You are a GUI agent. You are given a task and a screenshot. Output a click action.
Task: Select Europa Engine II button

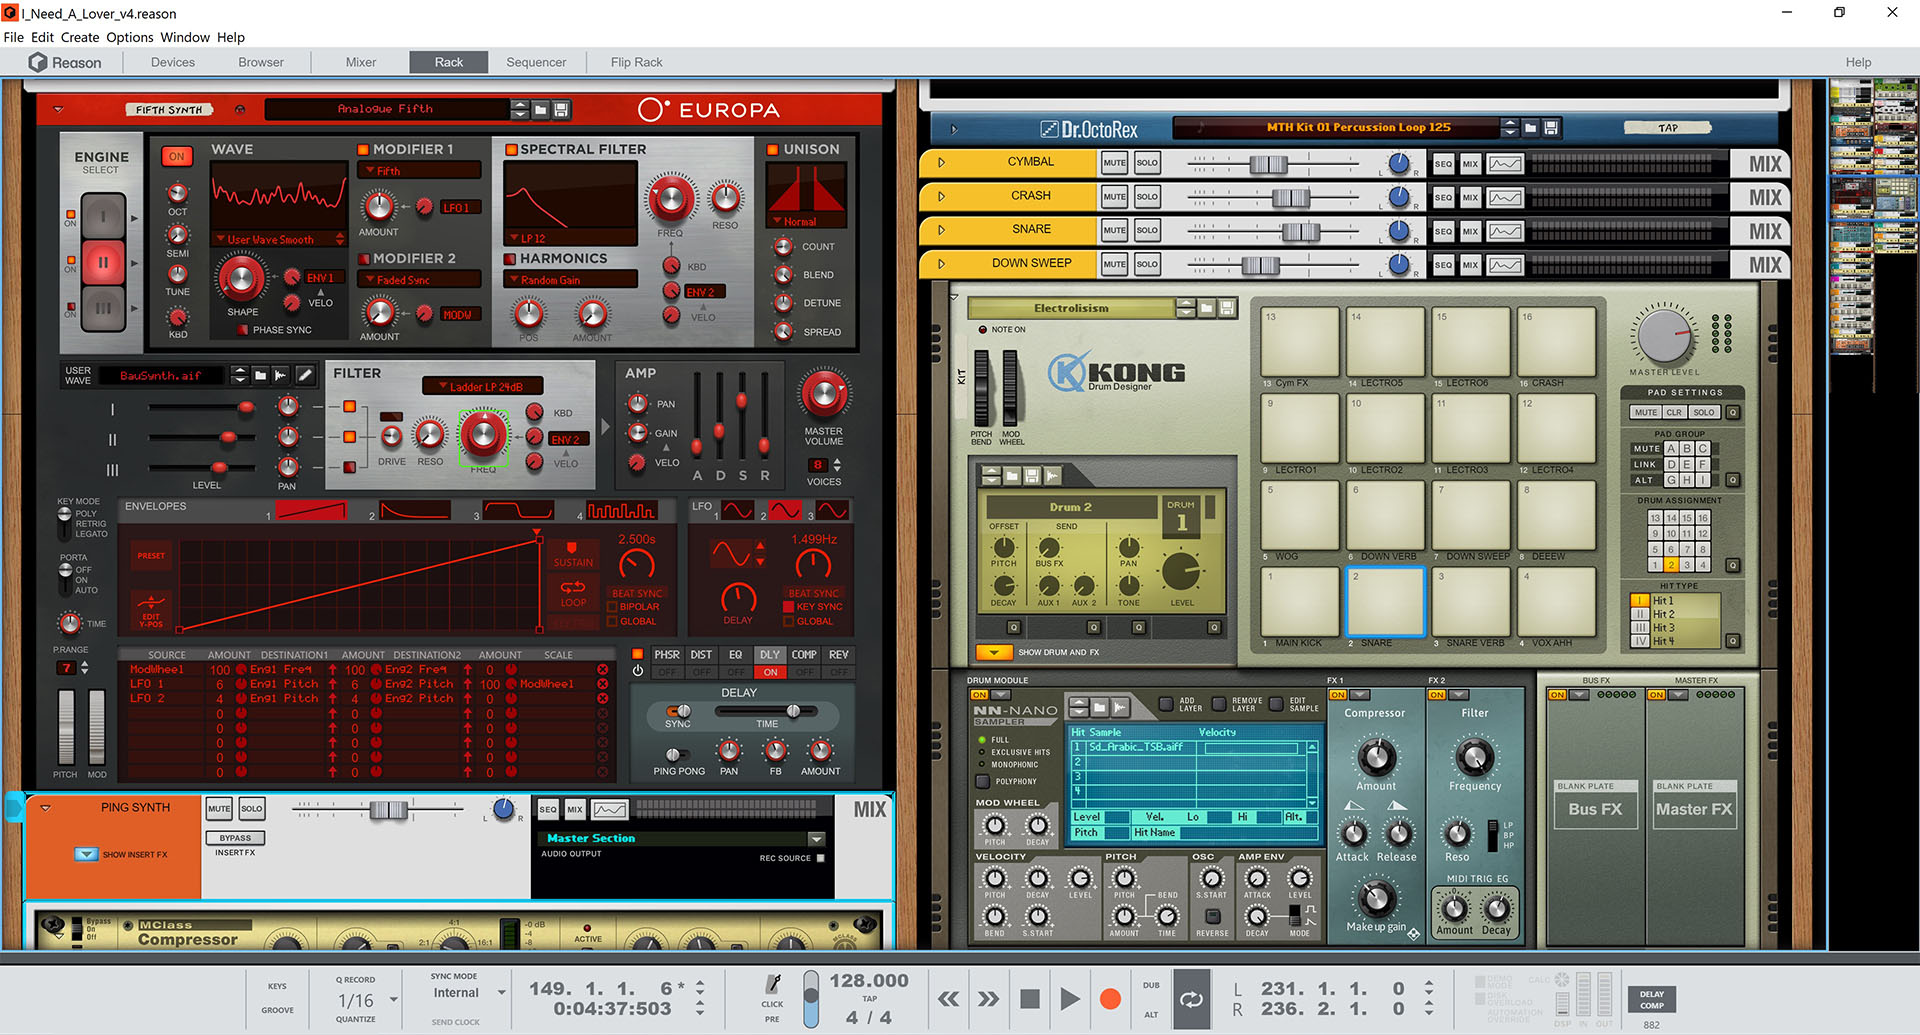(x=103, y=263)
